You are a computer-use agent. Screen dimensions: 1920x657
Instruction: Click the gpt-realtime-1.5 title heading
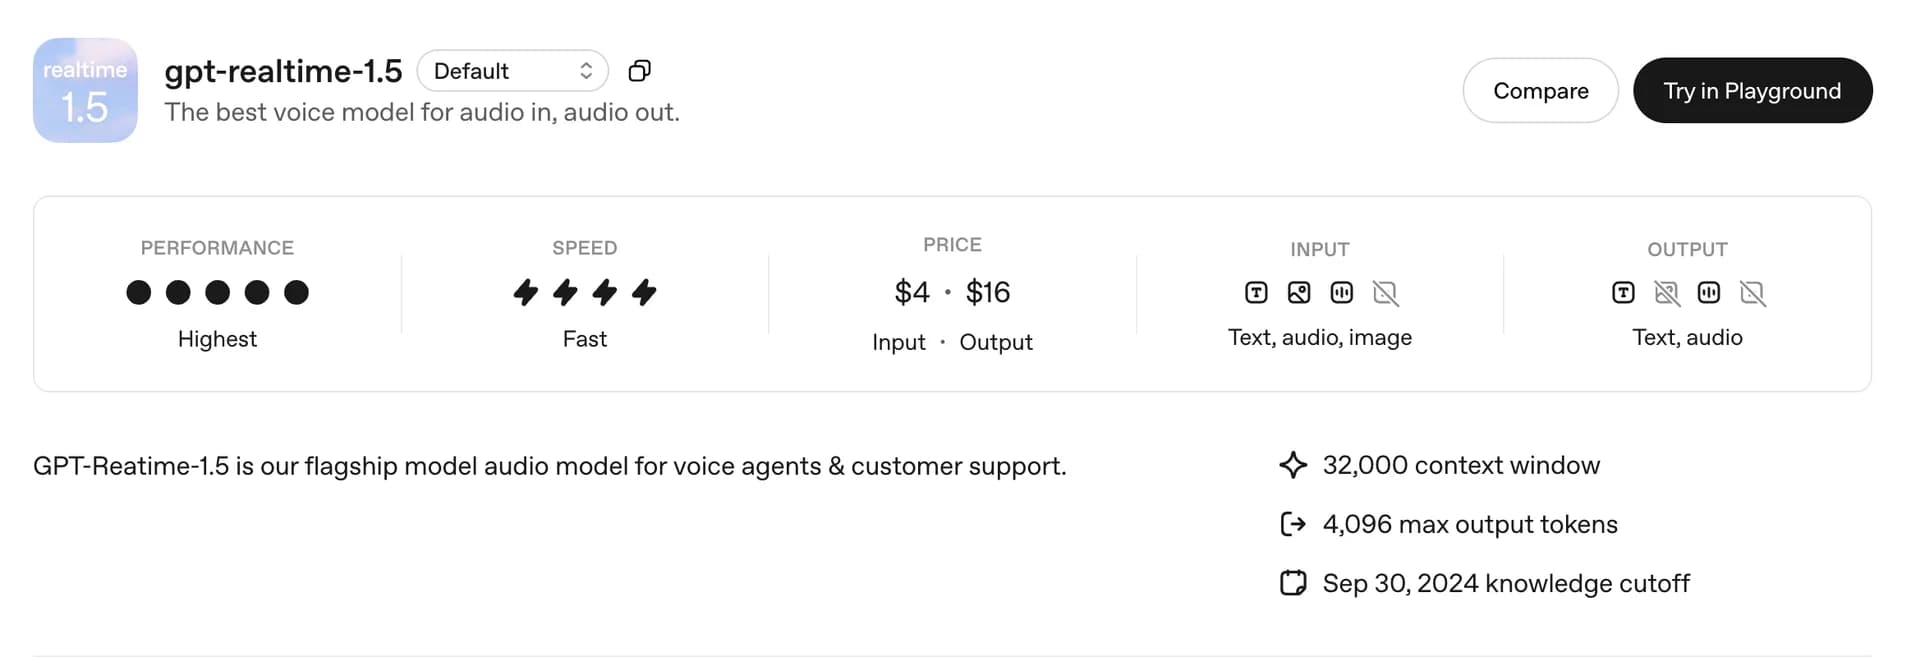click(283, 71)
